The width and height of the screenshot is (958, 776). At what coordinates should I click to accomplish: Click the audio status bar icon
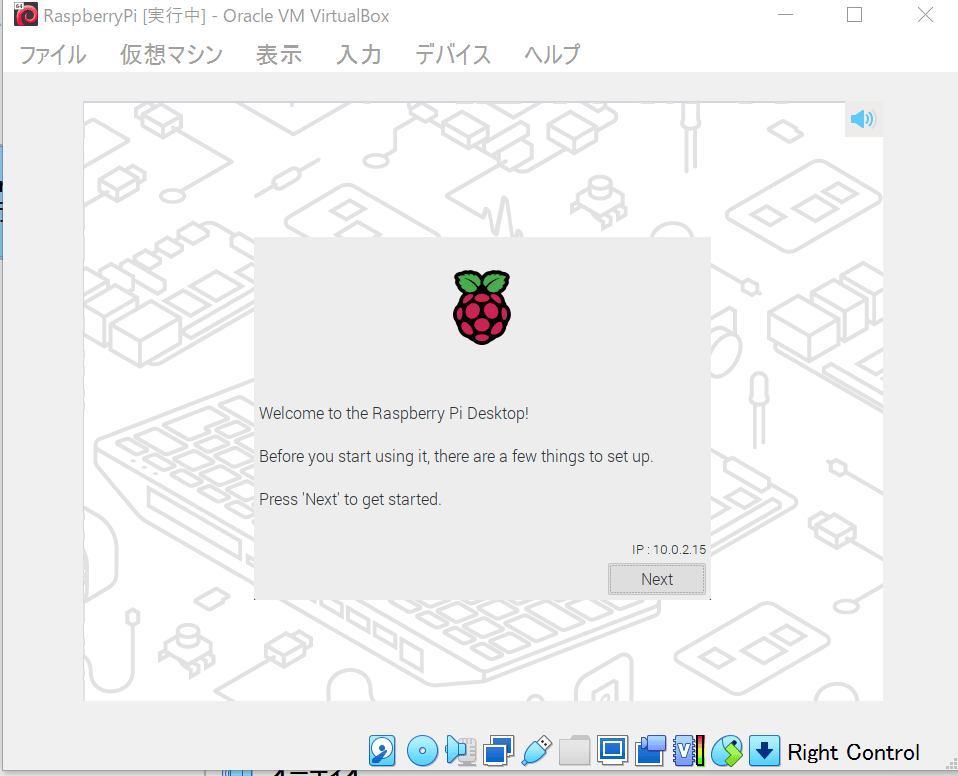[x=461, y=750]
